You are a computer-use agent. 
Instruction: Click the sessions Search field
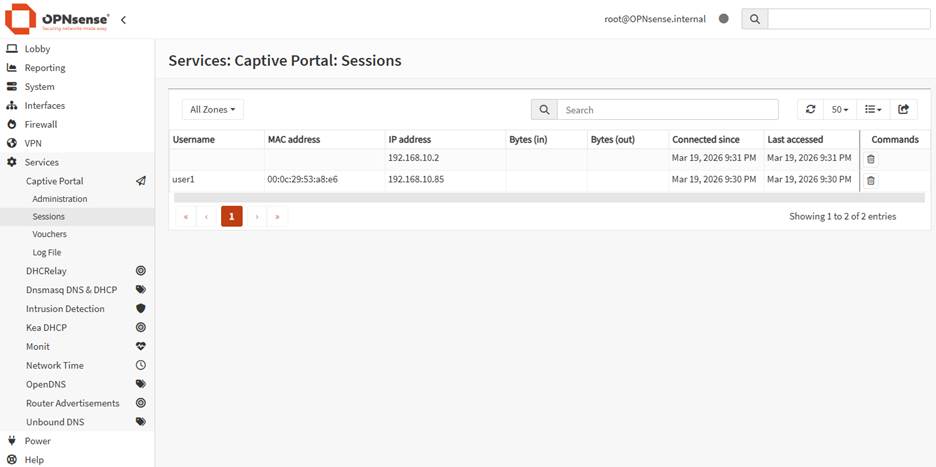pos(666,110)
